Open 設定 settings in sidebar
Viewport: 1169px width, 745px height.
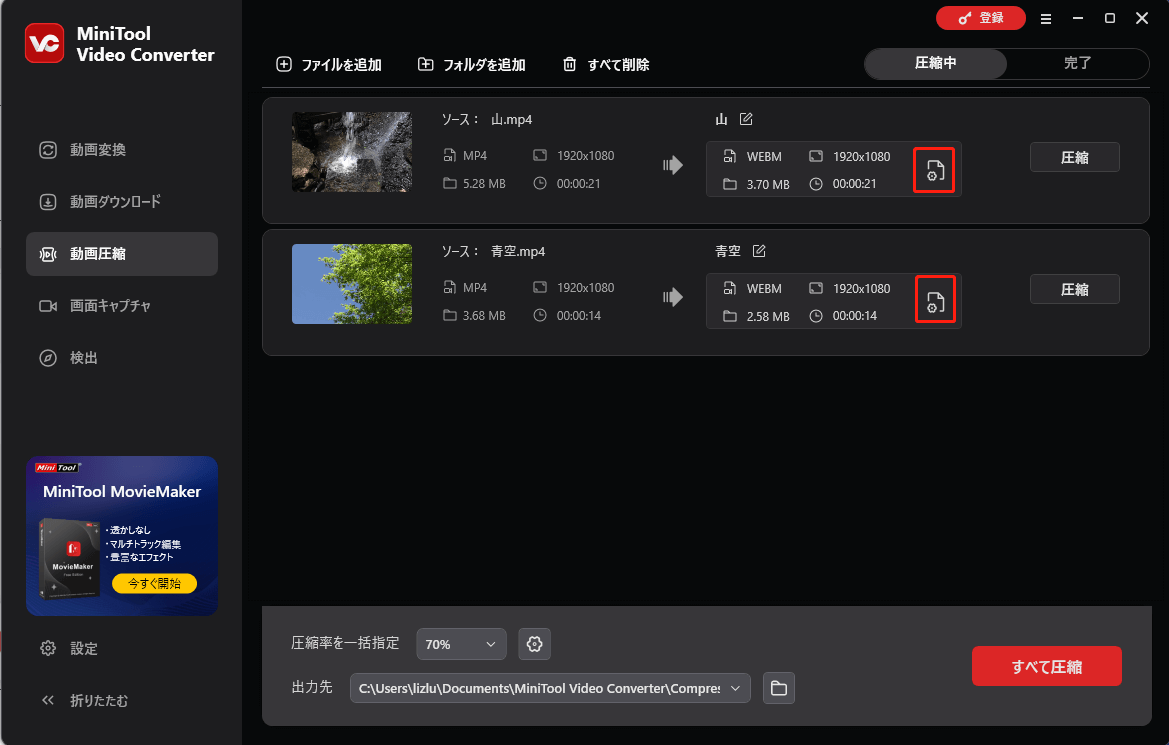click(x=69, y=648)
